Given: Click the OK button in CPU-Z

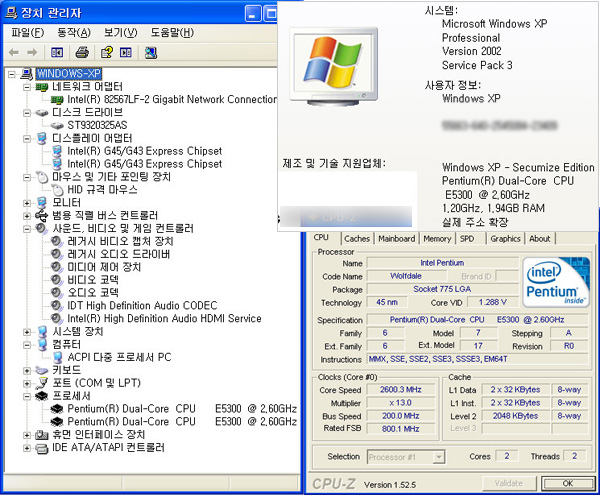Looking at the screenshot, I should 568,483.
